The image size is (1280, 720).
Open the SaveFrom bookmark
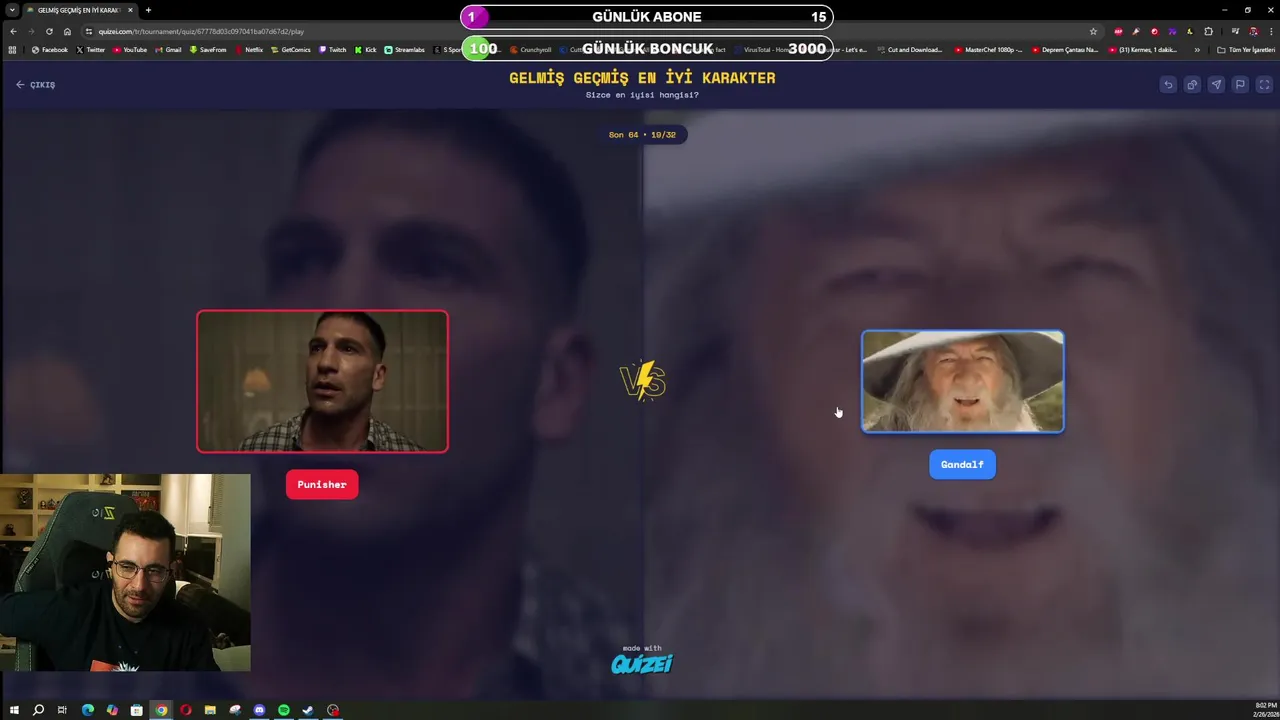(x=208, y=50)
